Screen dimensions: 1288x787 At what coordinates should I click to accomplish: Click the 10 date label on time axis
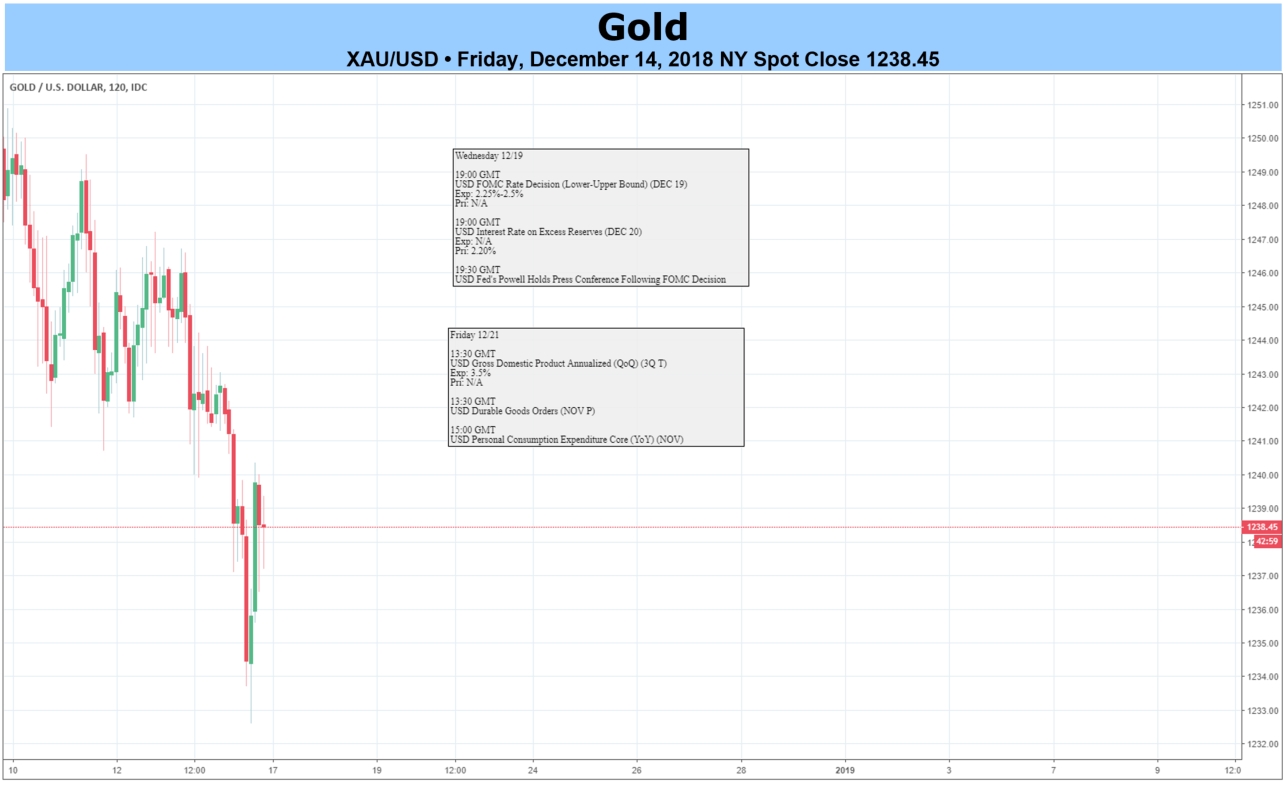coord(13,770)
